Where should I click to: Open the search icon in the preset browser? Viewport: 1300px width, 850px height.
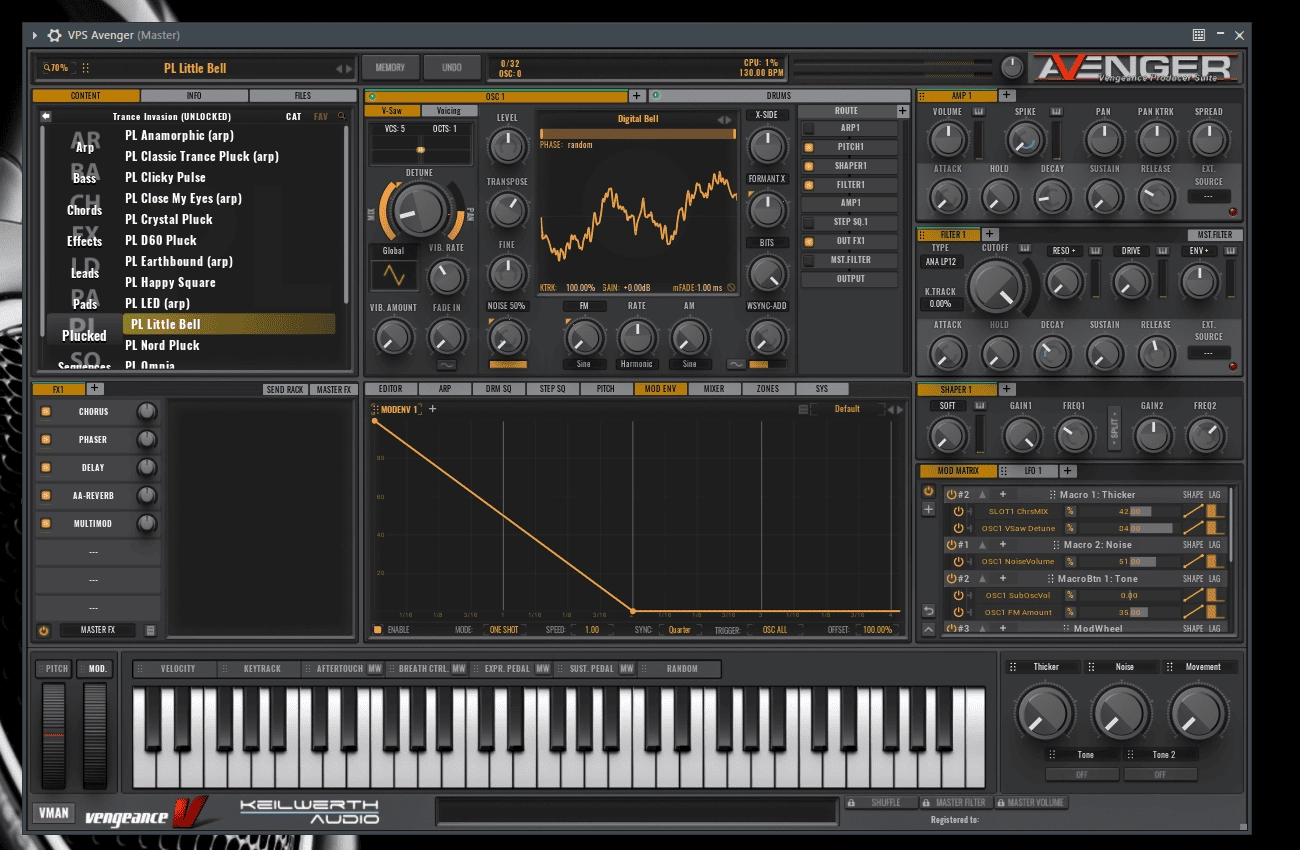(x=341, y=117)
